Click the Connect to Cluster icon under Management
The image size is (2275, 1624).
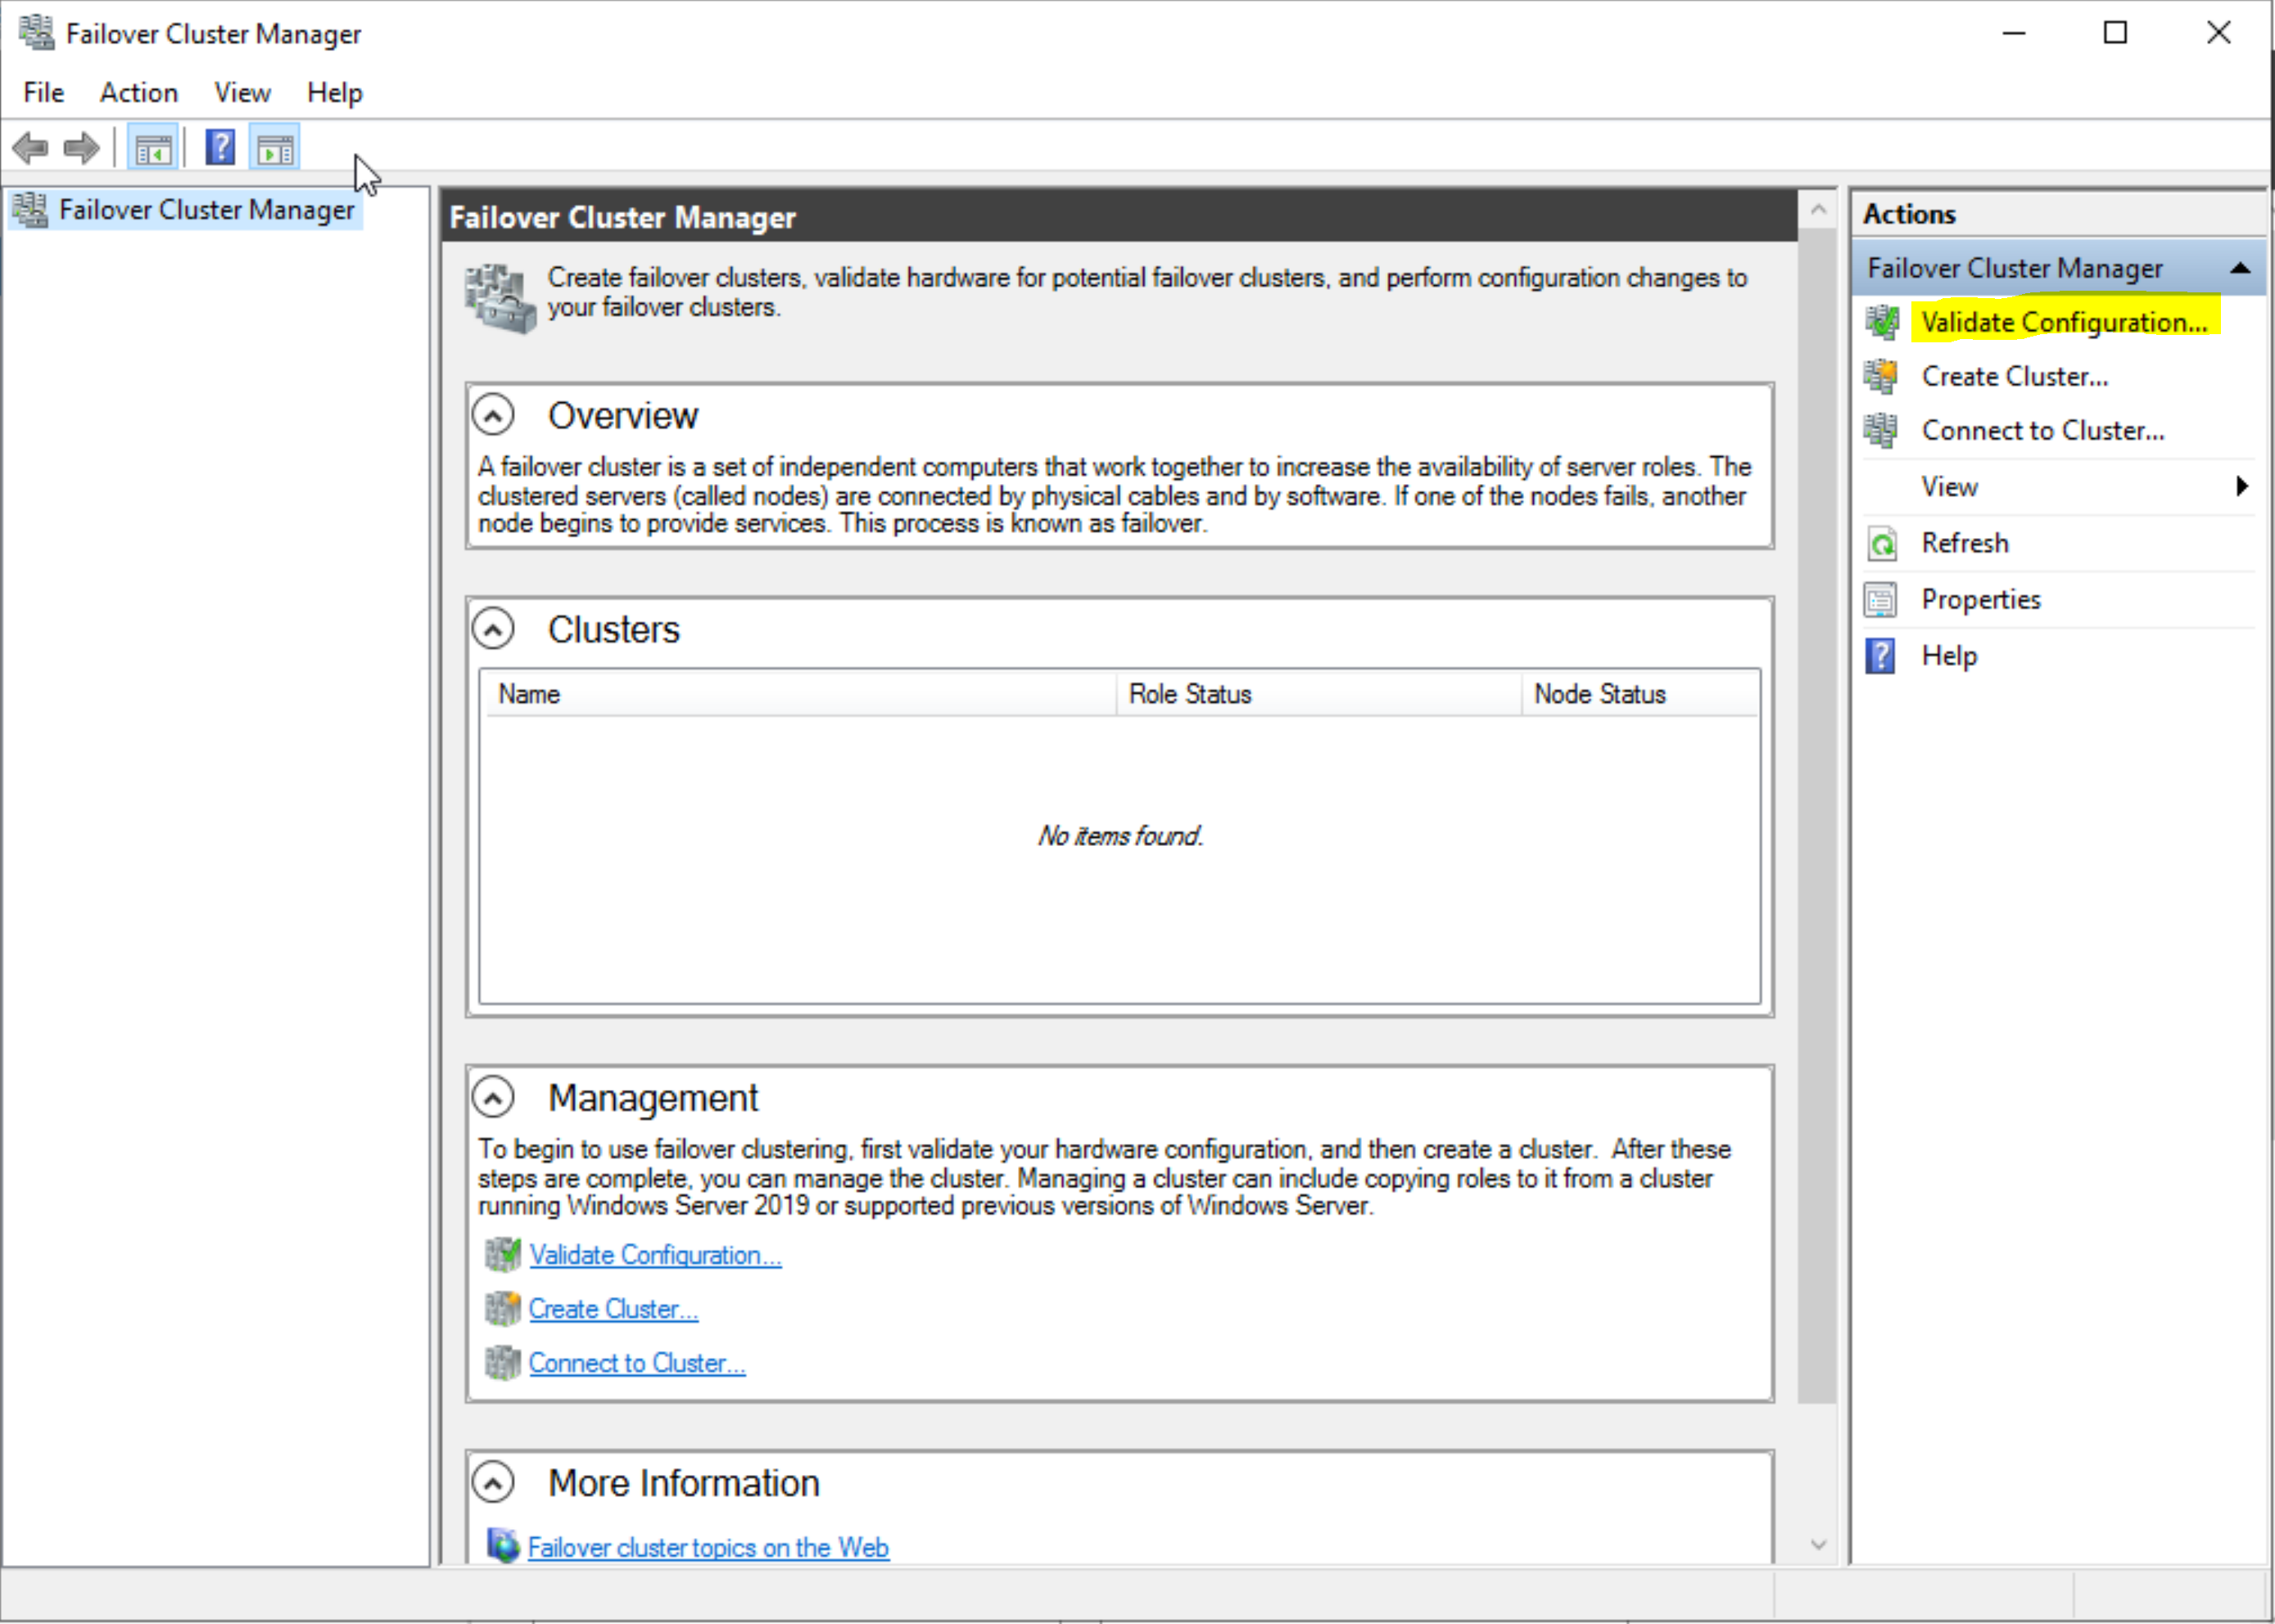pyautogui.click(x=503, y=1362)
